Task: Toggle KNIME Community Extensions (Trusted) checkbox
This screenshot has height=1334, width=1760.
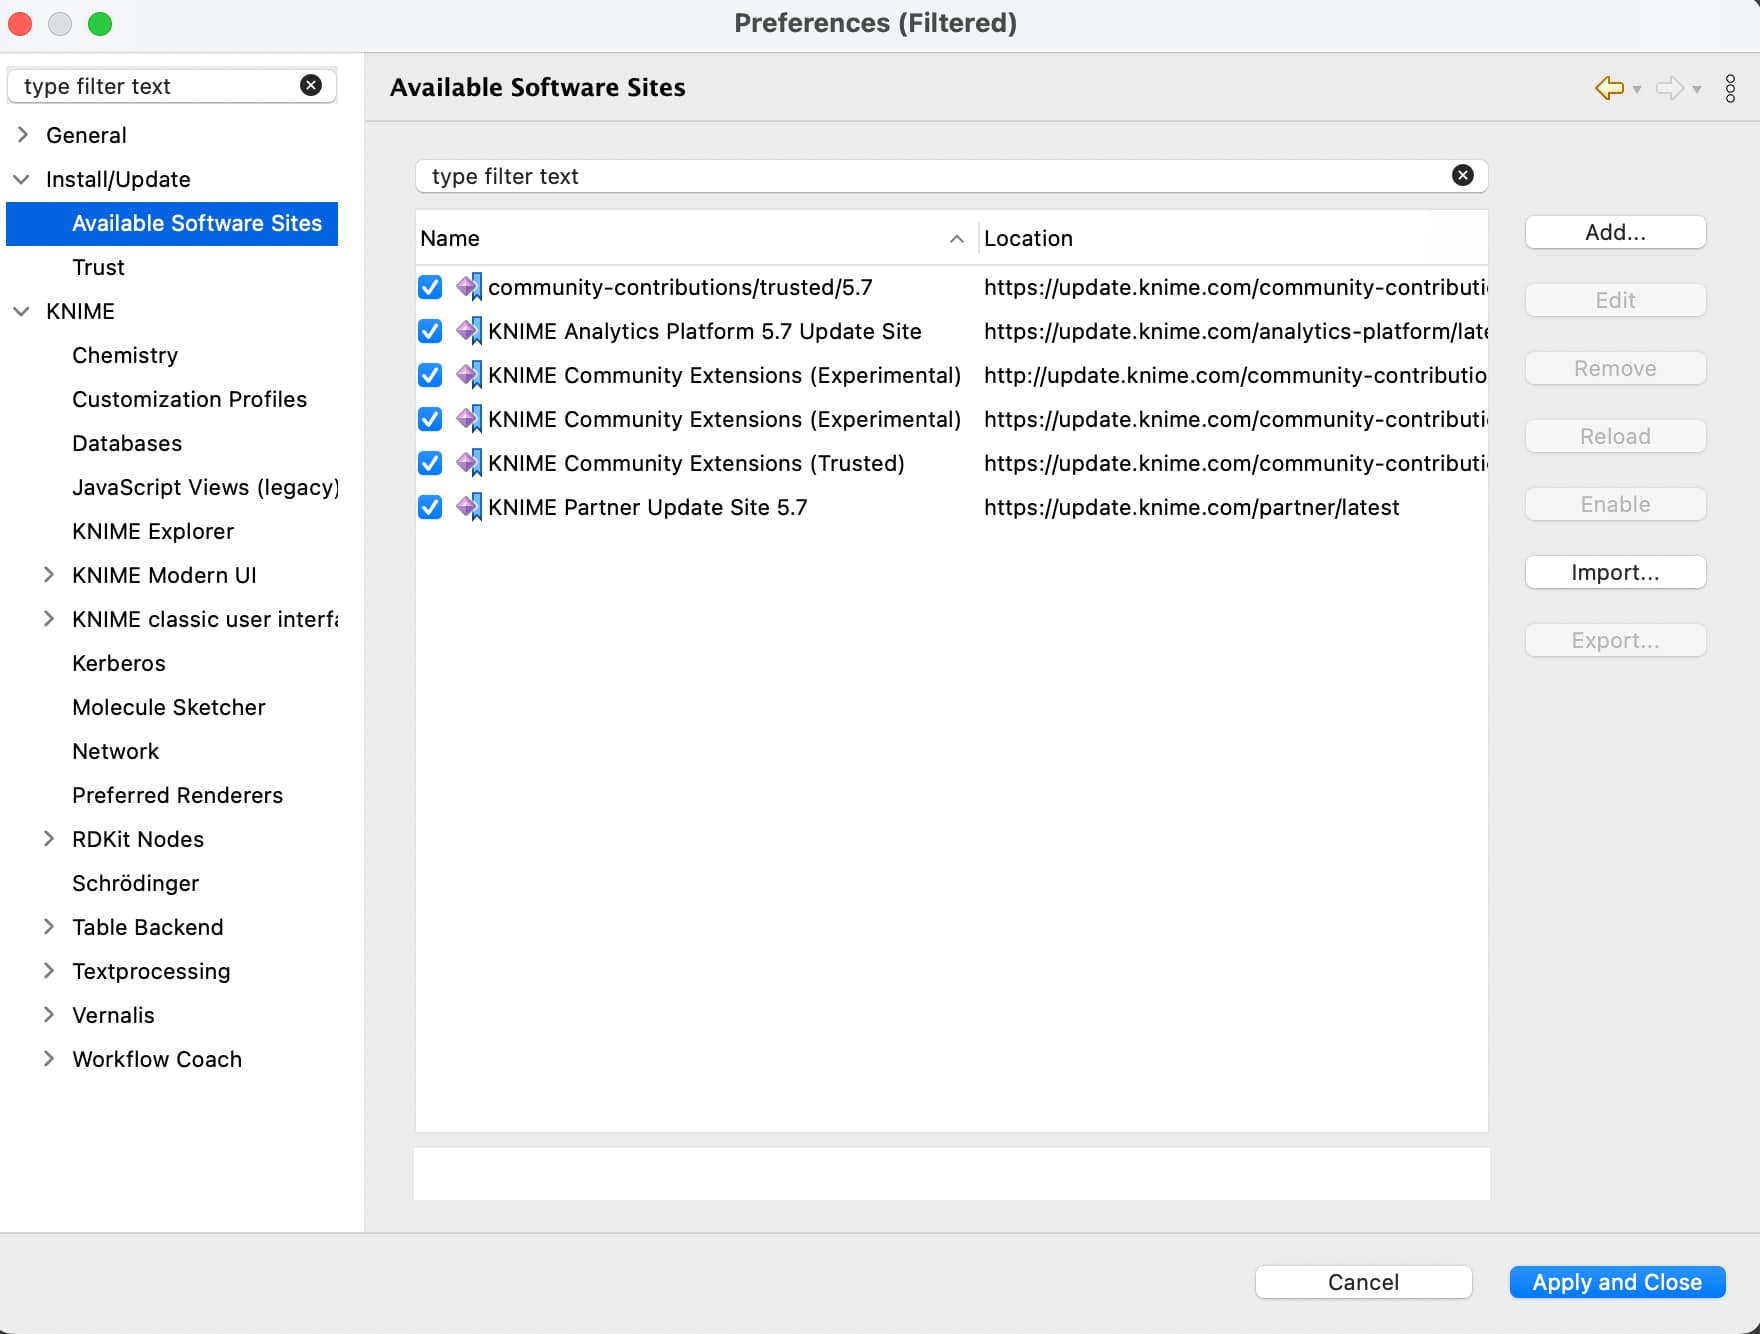Action: click(430, 463)
